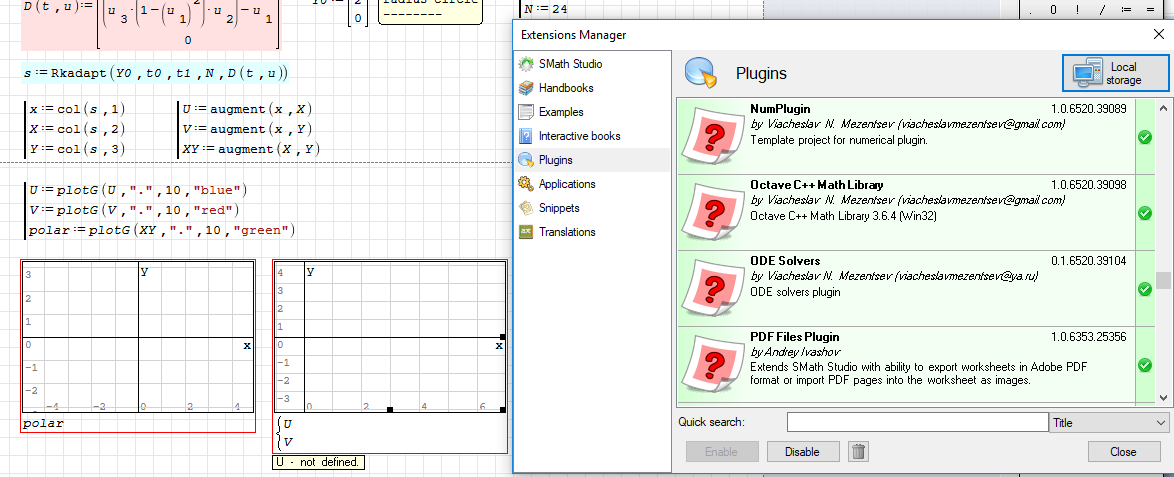
Task: Open the Snippets category
Action: 559,208
